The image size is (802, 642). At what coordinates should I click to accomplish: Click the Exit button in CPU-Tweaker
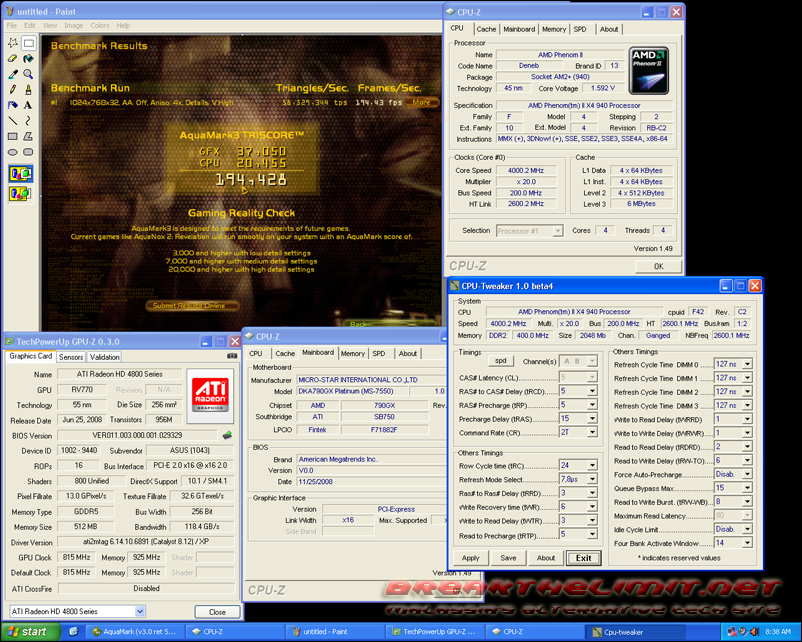[x=584, y=558]
